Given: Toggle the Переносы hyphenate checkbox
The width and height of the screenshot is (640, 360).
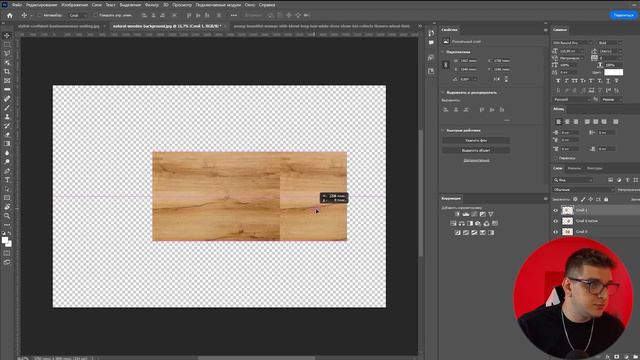Looking at the screenshot, I should (x=556, y=158).
